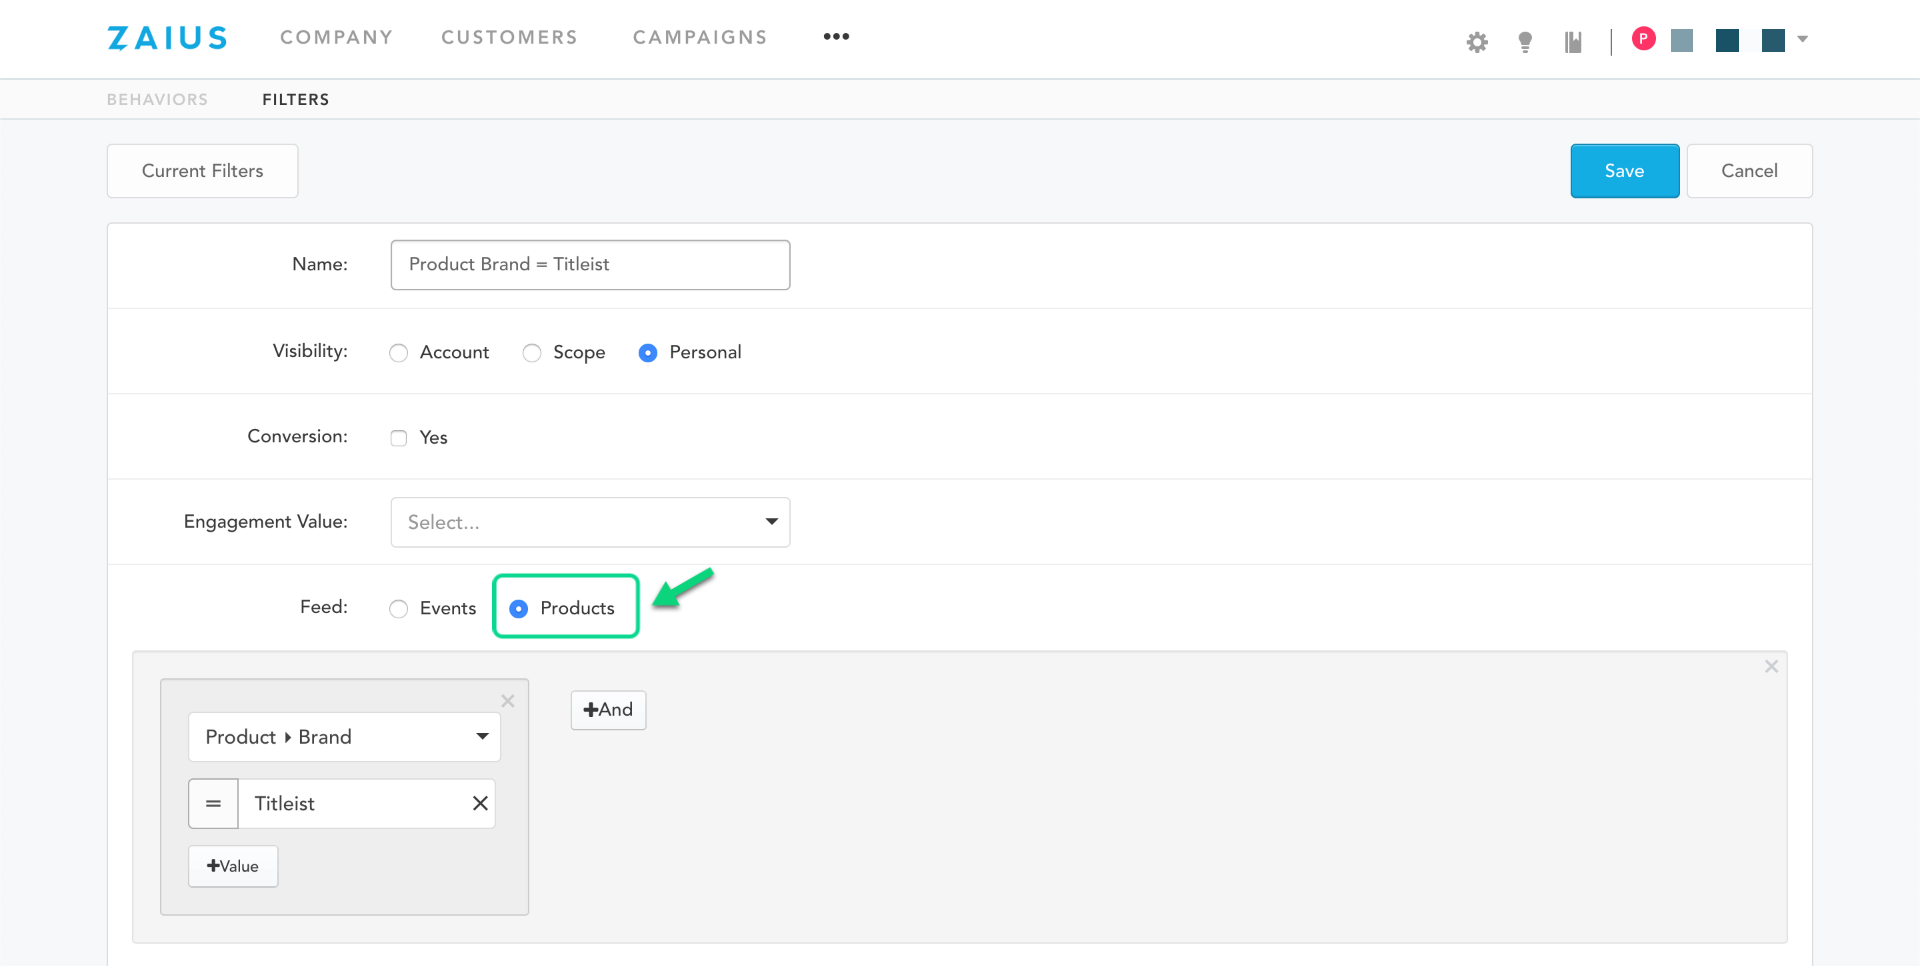Image resolution: width=1920 pixels, height=967 pixels.
Task: Open the CUSTOMERS menu
Action: tap(510, 38)
